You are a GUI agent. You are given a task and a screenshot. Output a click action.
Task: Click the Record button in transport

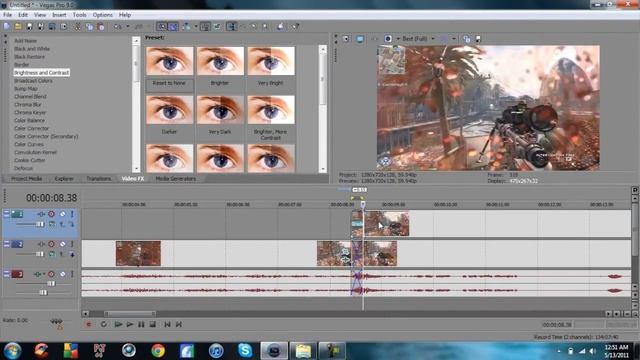click(89, 324)
